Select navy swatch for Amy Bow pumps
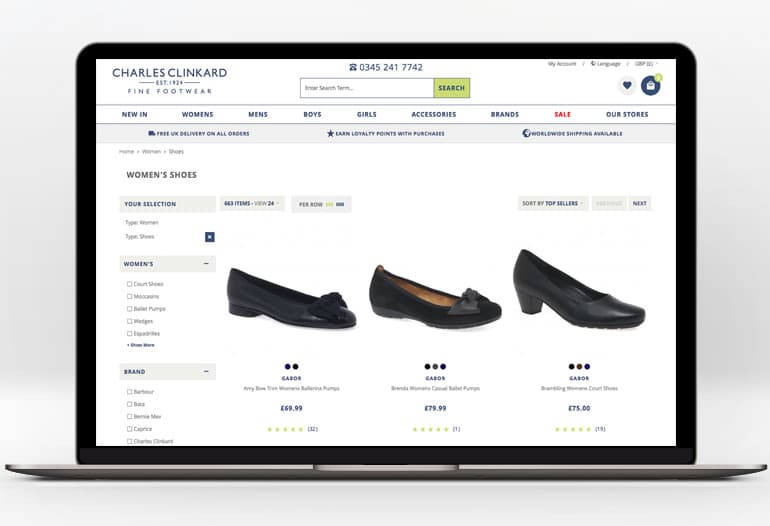770x526 pixels. coord(287,366)
